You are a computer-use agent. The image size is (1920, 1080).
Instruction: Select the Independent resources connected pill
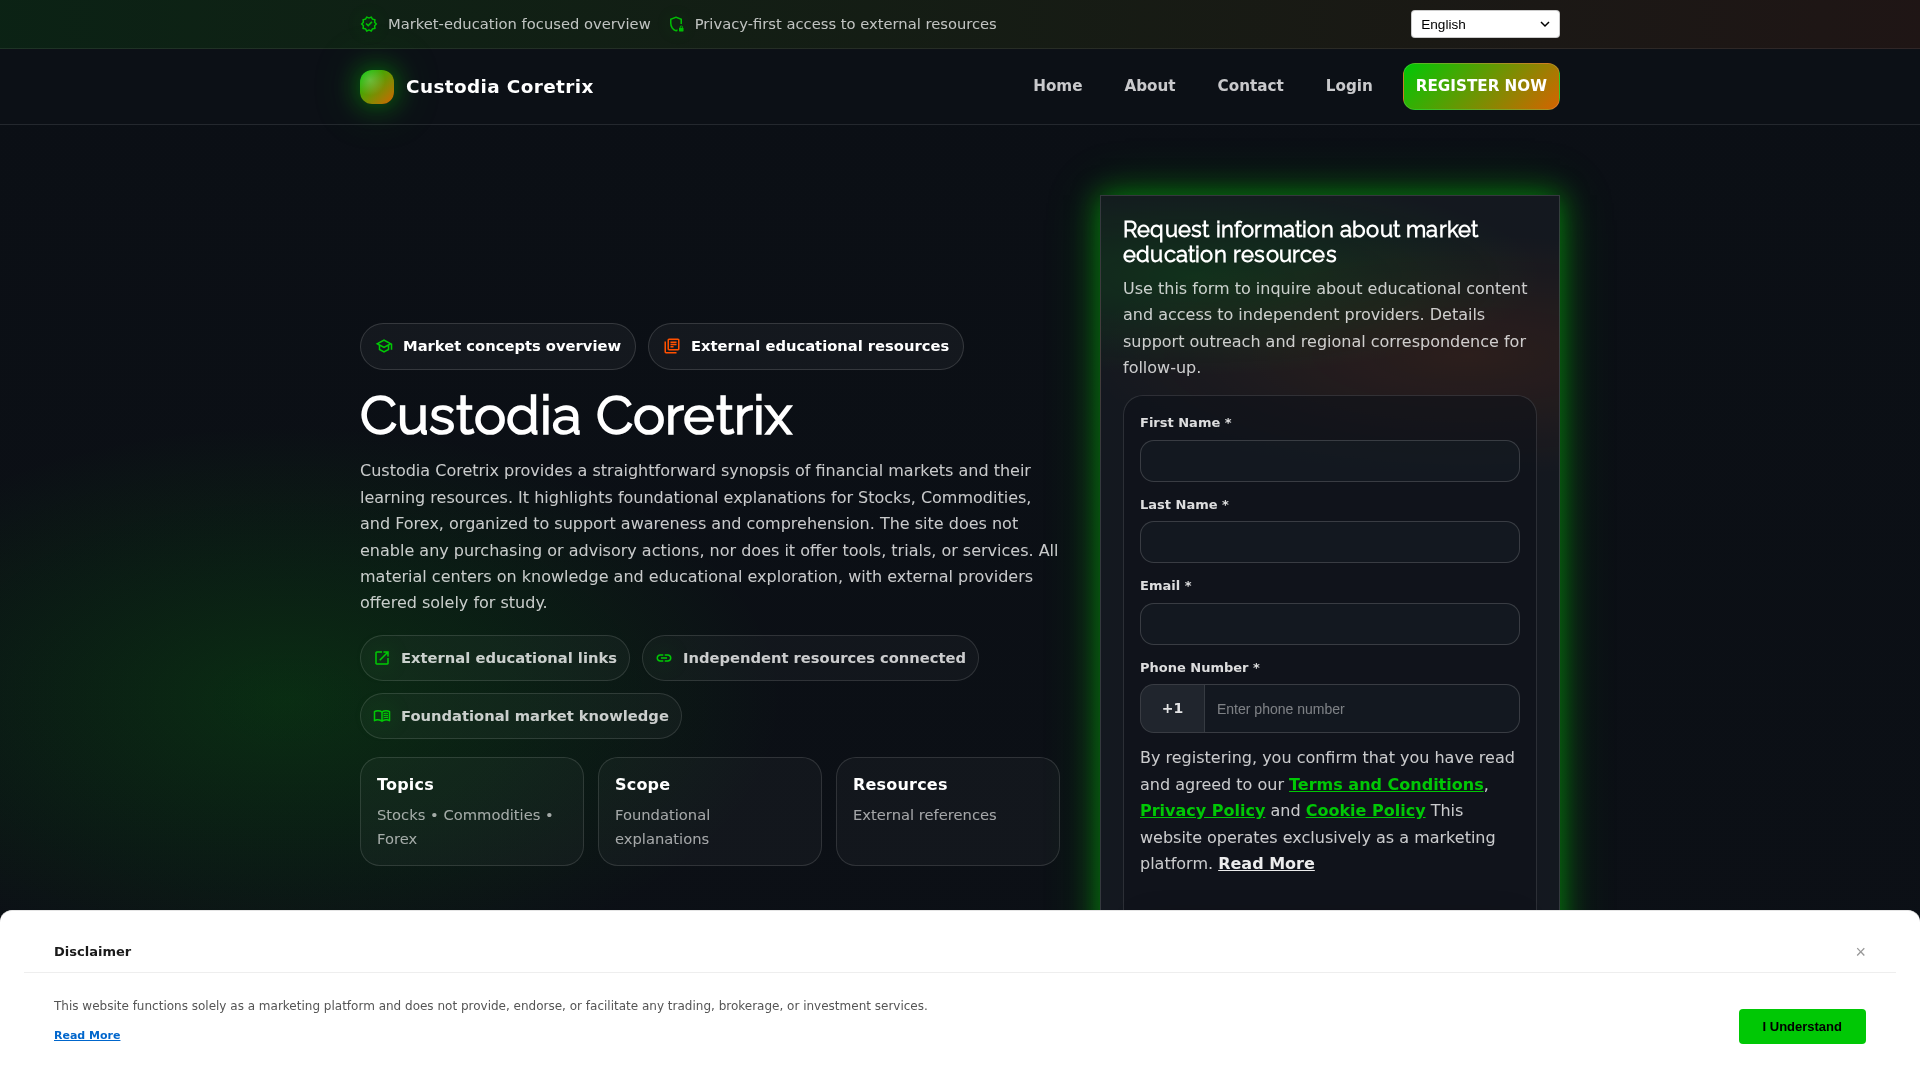(810, 658)
